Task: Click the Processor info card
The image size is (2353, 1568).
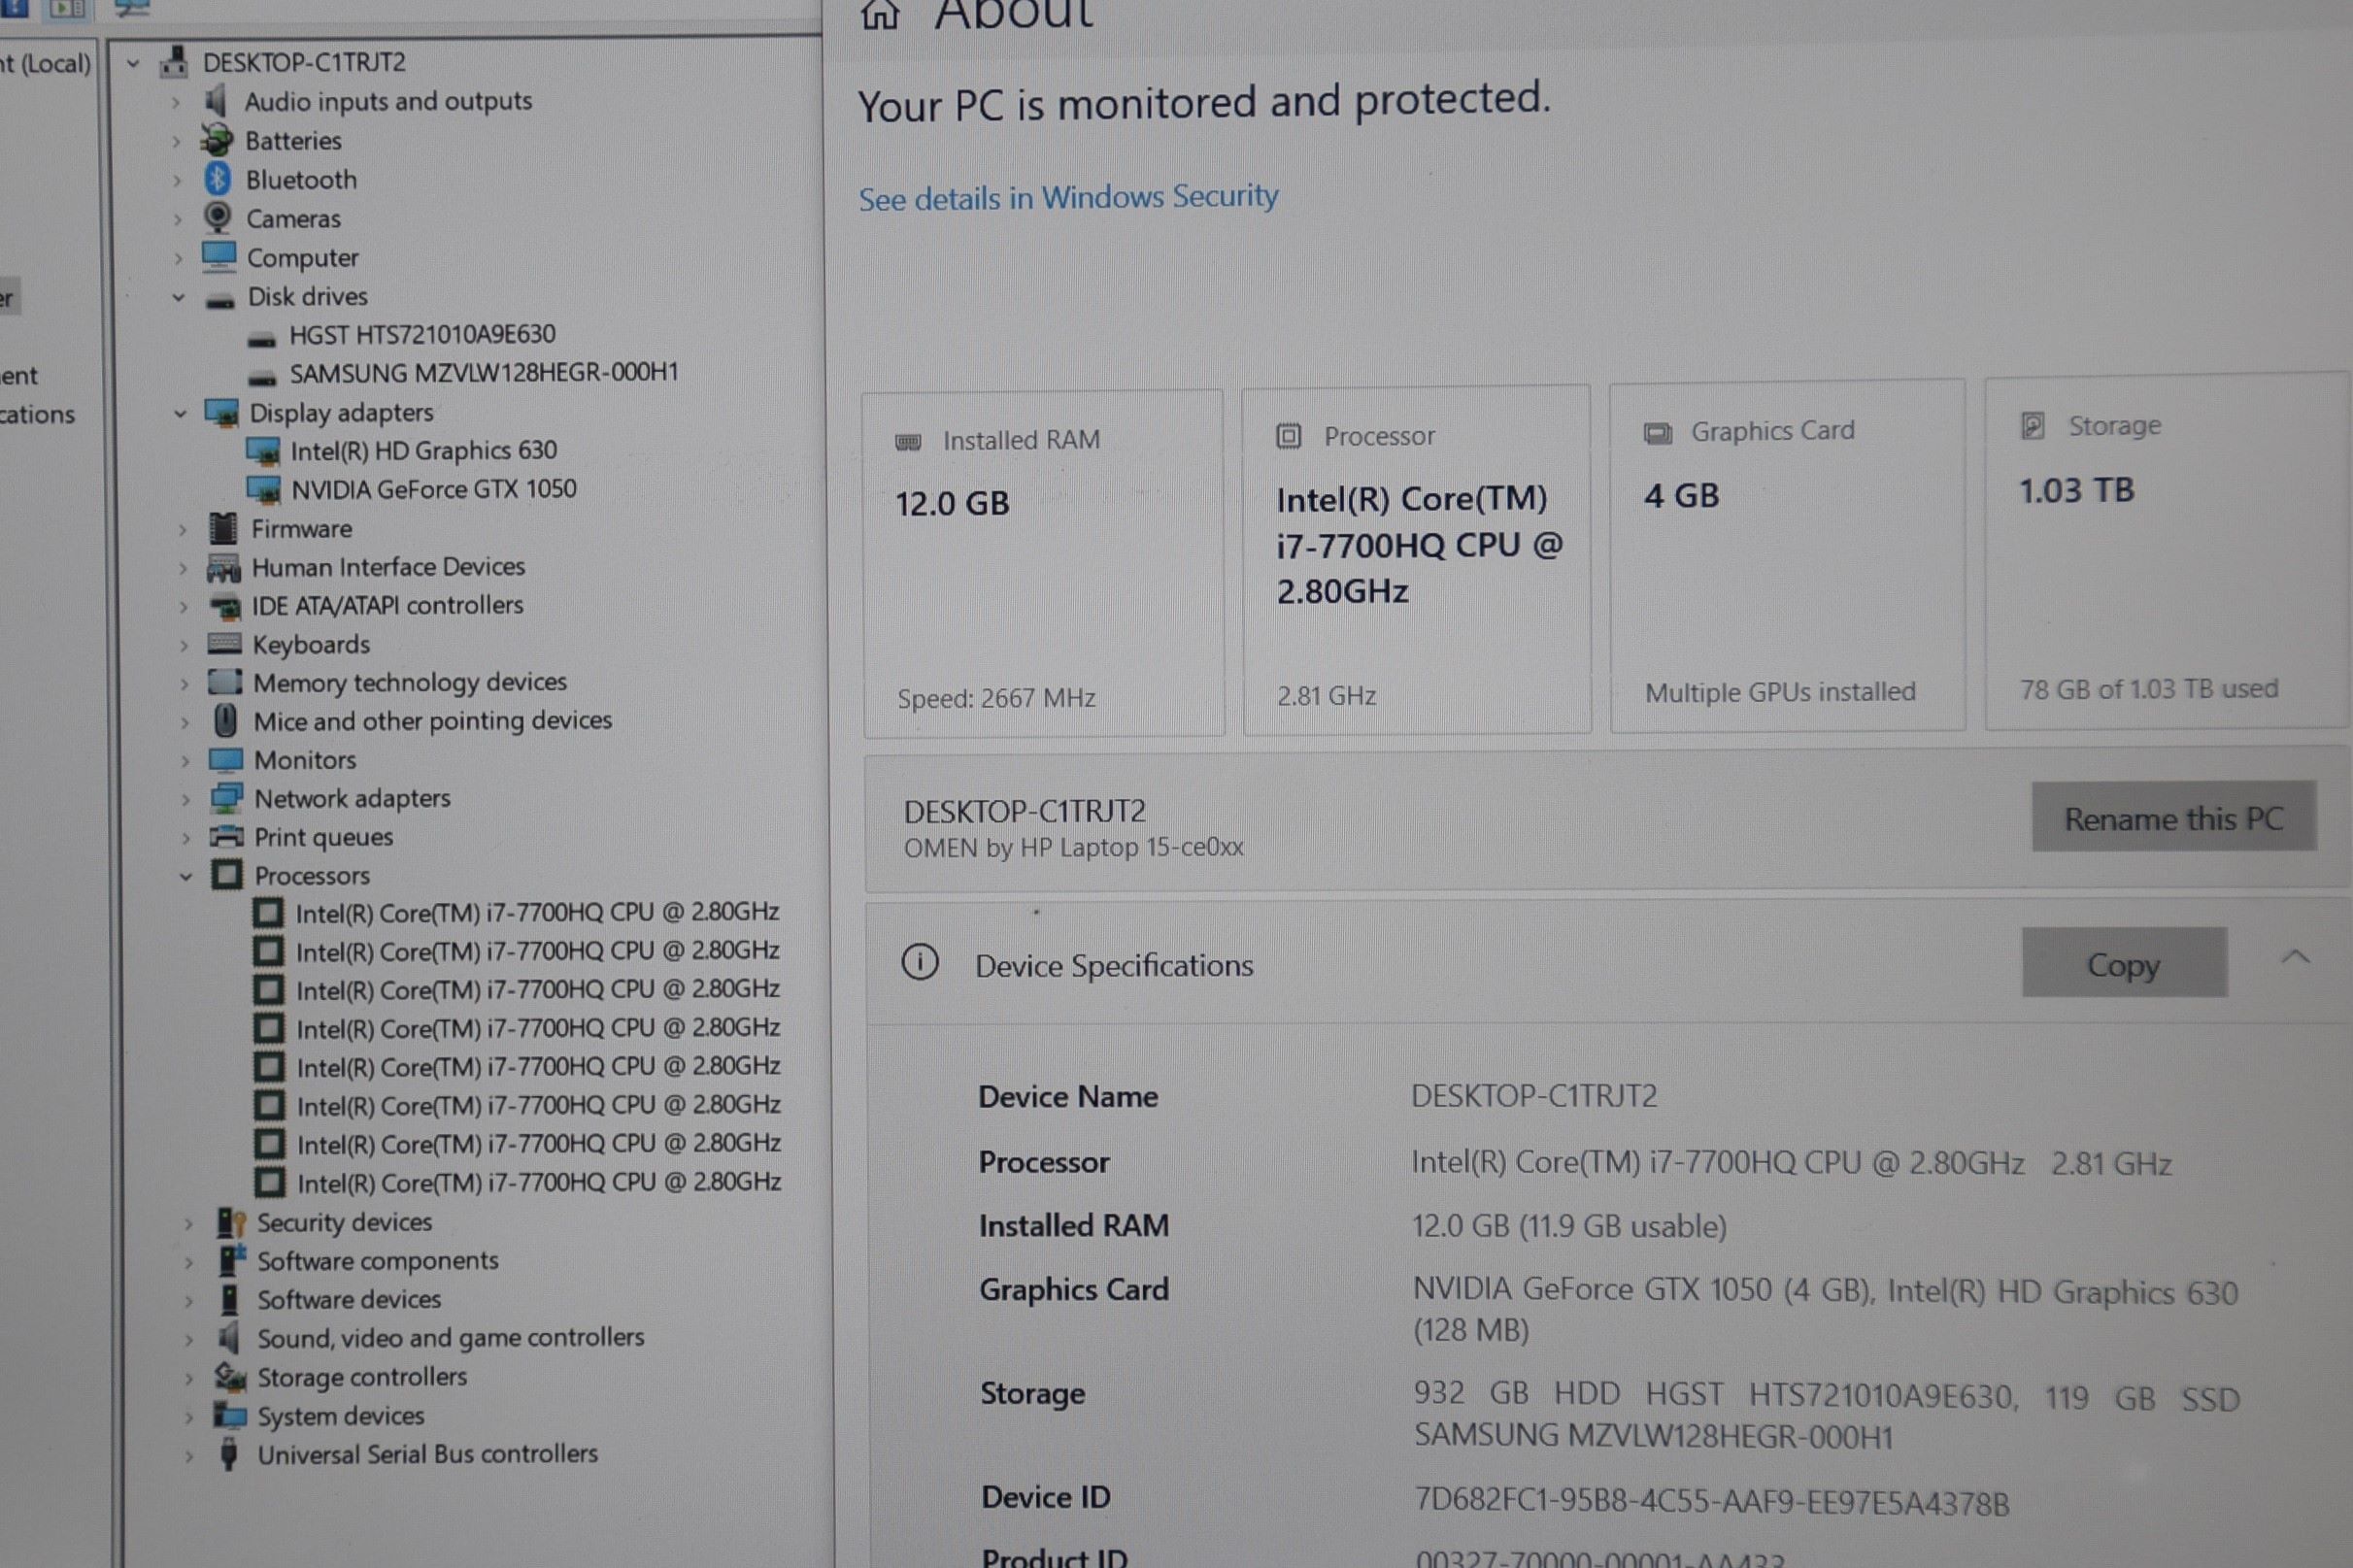Action: pyautogui.click(x=1416, y=560)
